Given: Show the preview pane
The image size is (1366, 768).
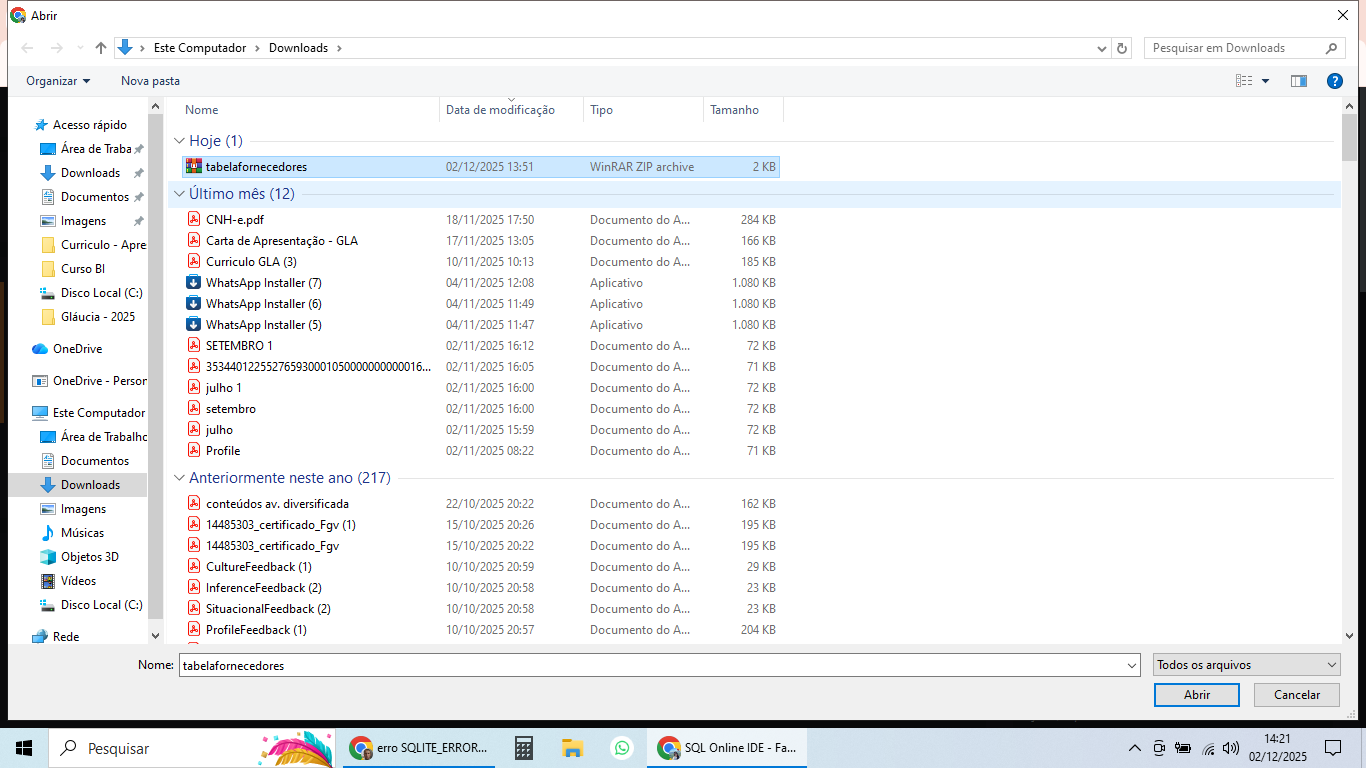Looking at the screenshot, I should [x=1299, y=81].
